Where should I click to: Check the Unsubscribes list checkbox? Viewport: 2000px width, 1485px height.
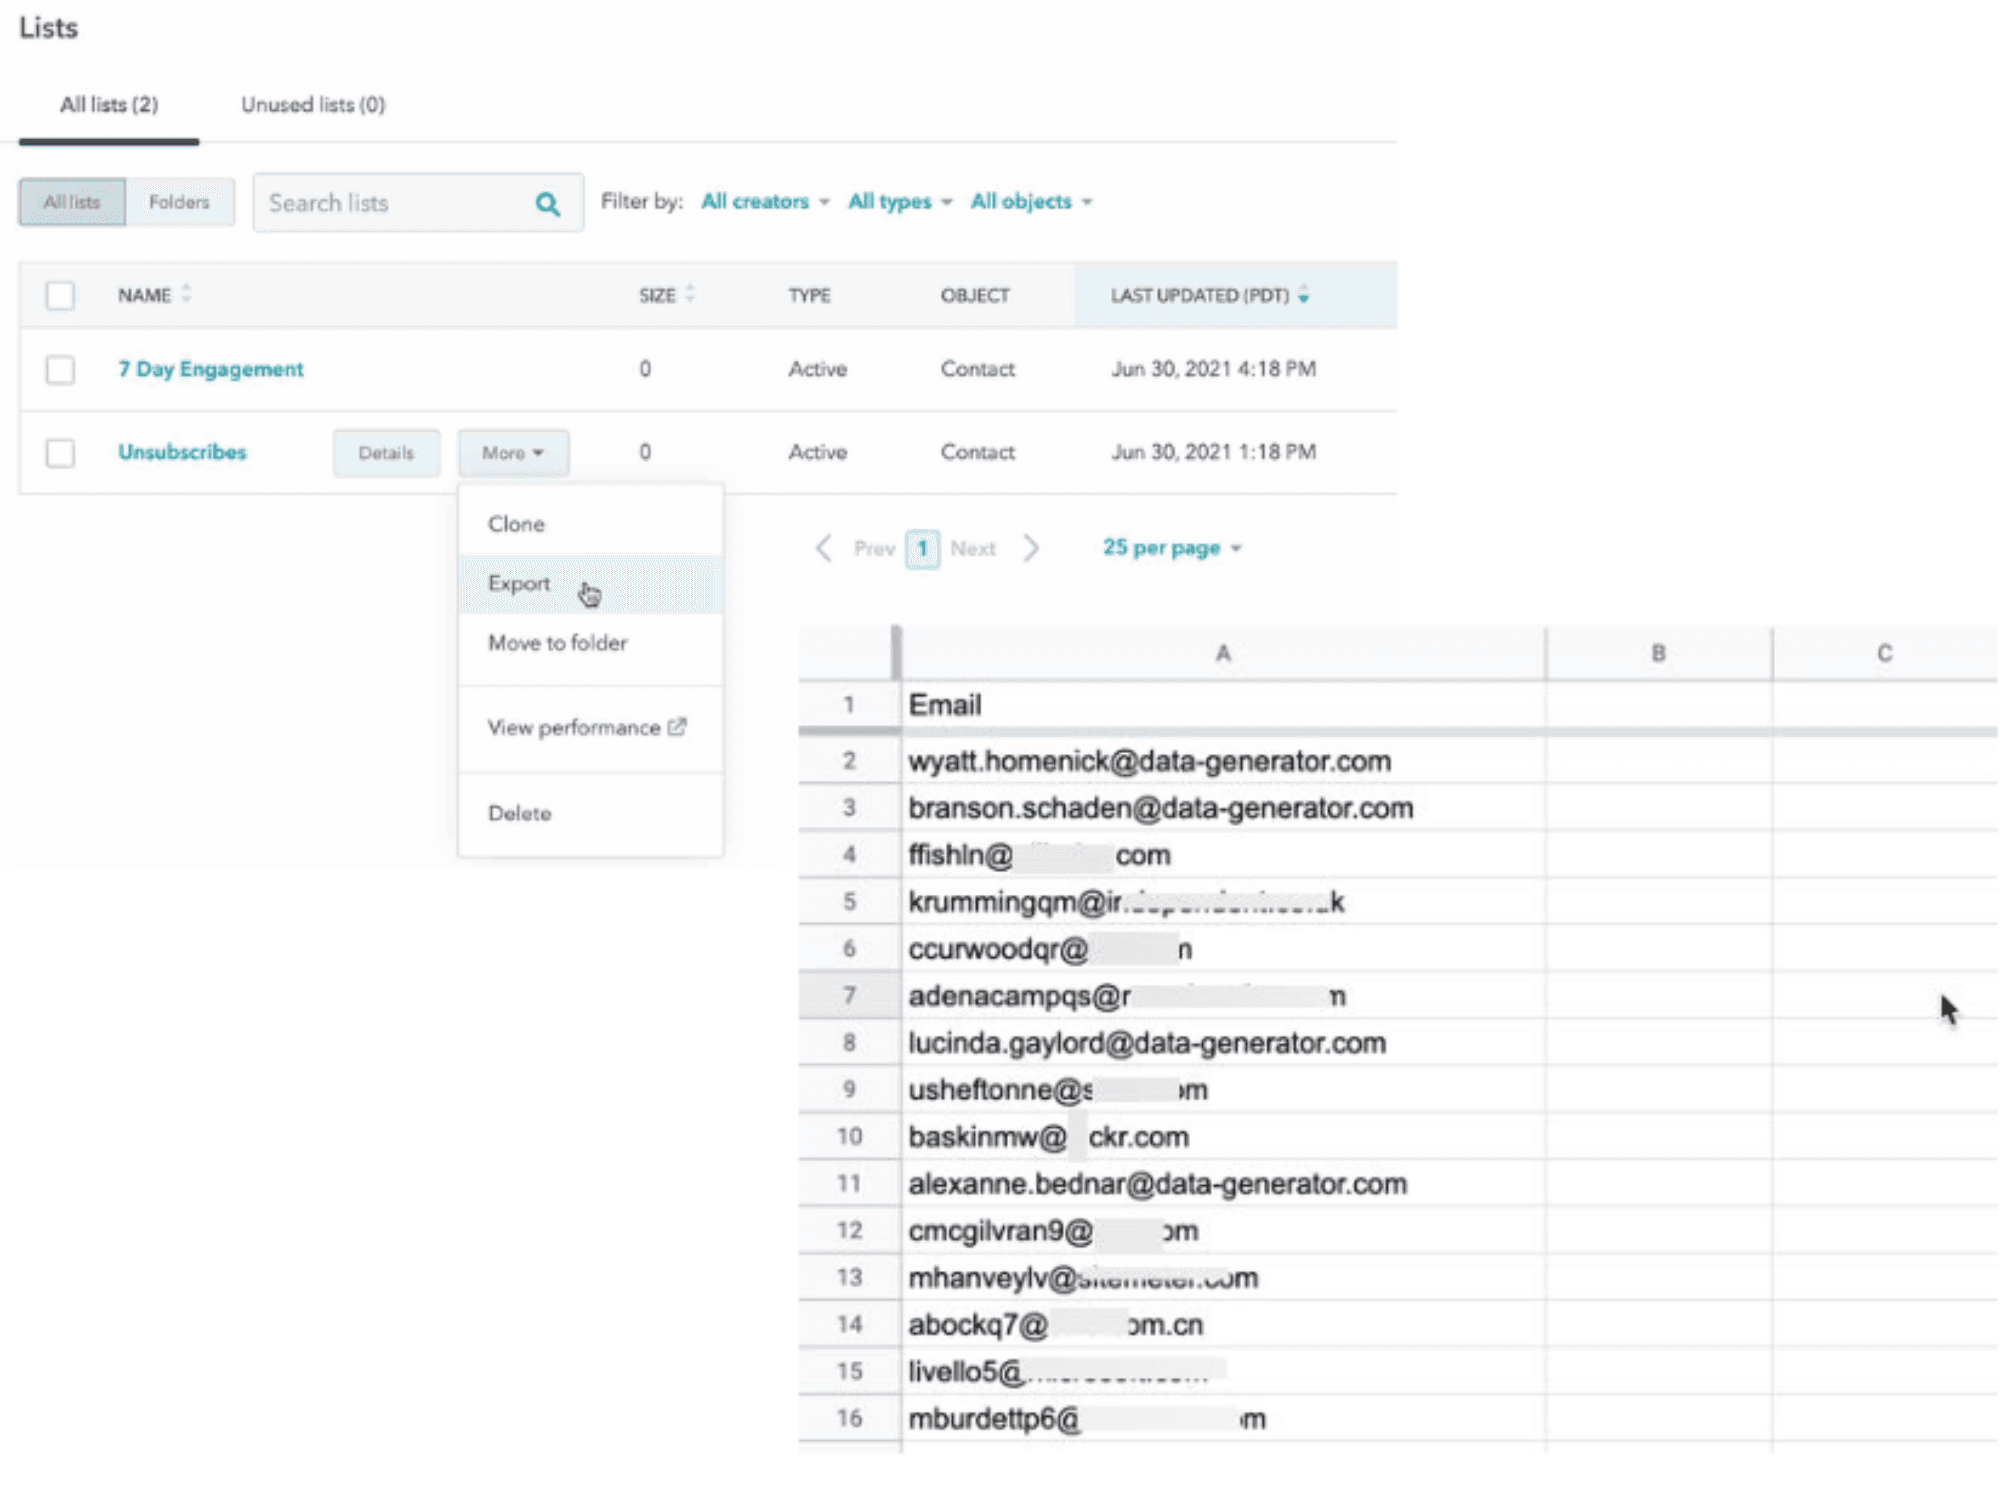click(x=60, y=452)
